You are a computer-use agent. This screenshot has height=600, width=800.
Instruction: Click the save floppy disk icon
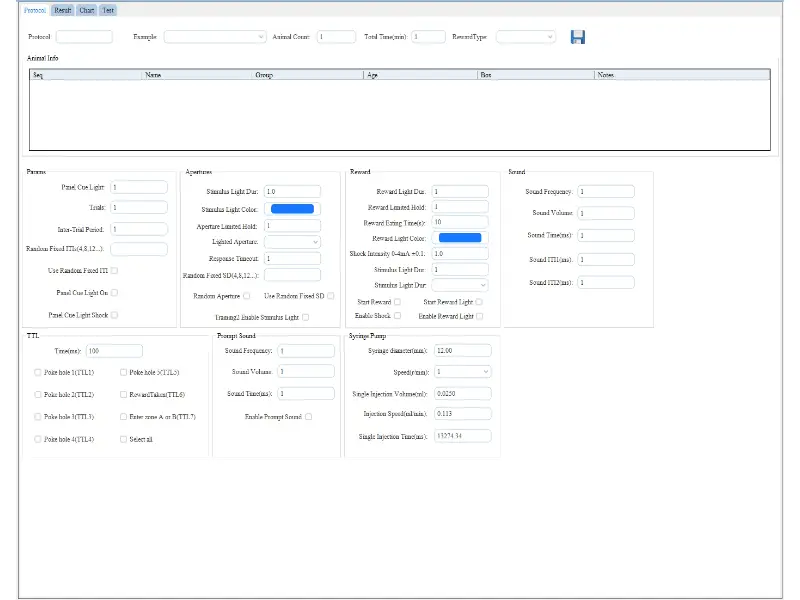point(577,37)
